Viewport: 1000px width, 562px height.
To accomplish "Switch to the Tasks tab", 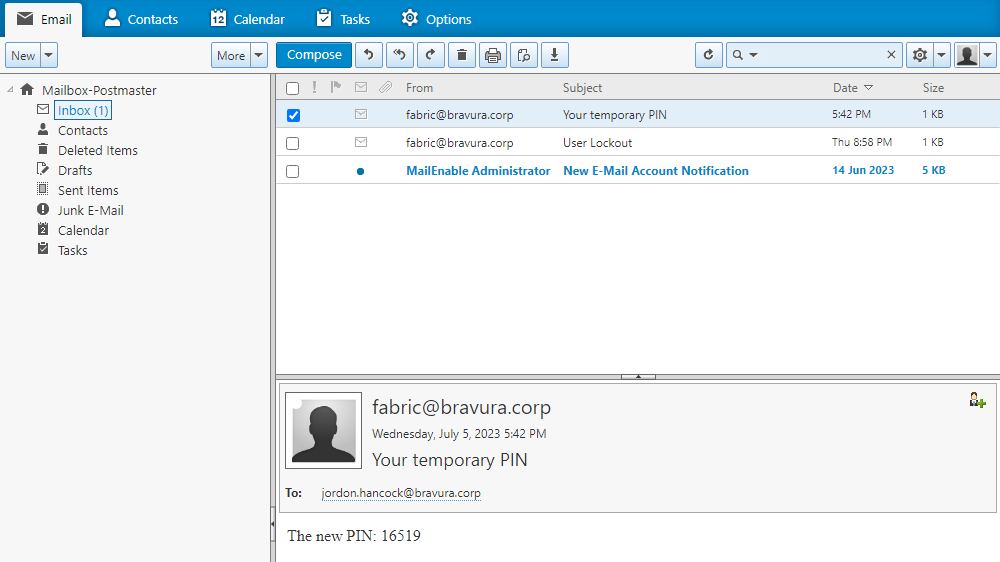I will 343,19.
